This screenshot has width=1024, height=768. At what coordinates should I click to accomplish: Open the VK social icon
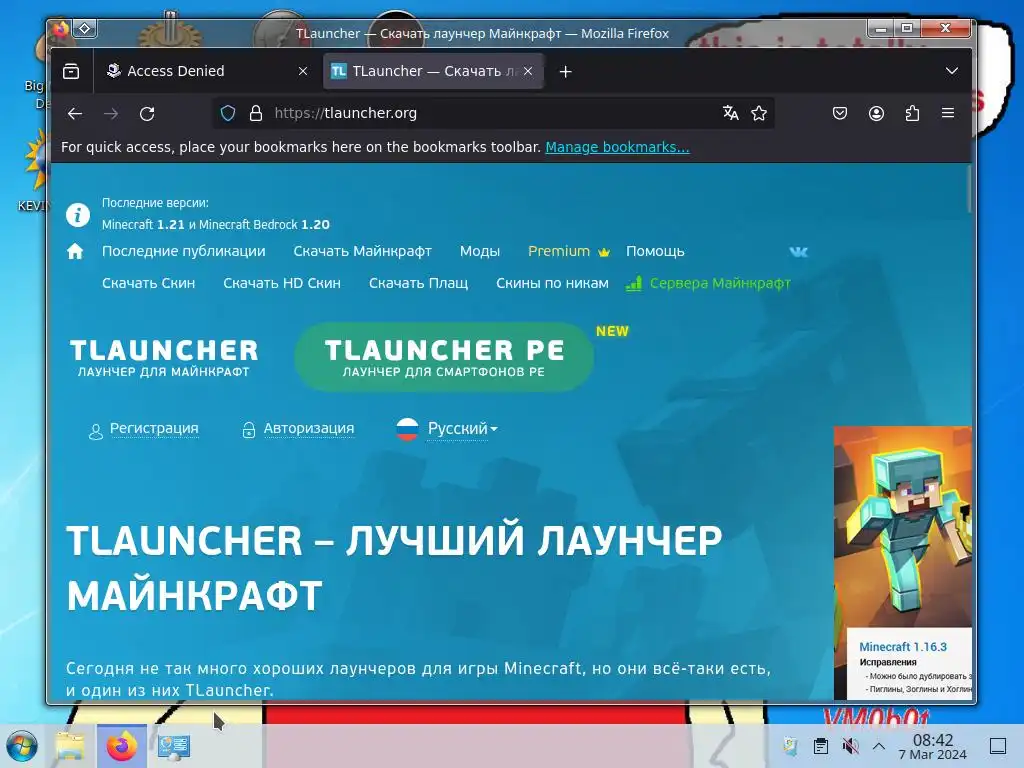[x=799, y=251]
